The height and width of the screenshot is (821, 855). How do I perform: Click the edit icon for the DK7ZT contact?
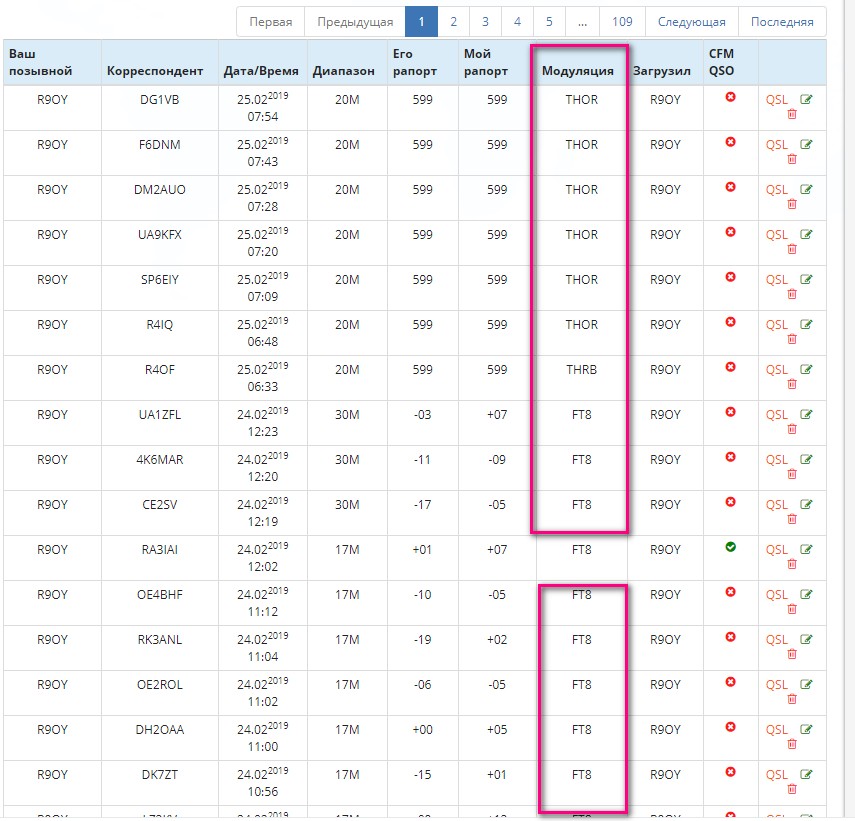click(806, 774)
